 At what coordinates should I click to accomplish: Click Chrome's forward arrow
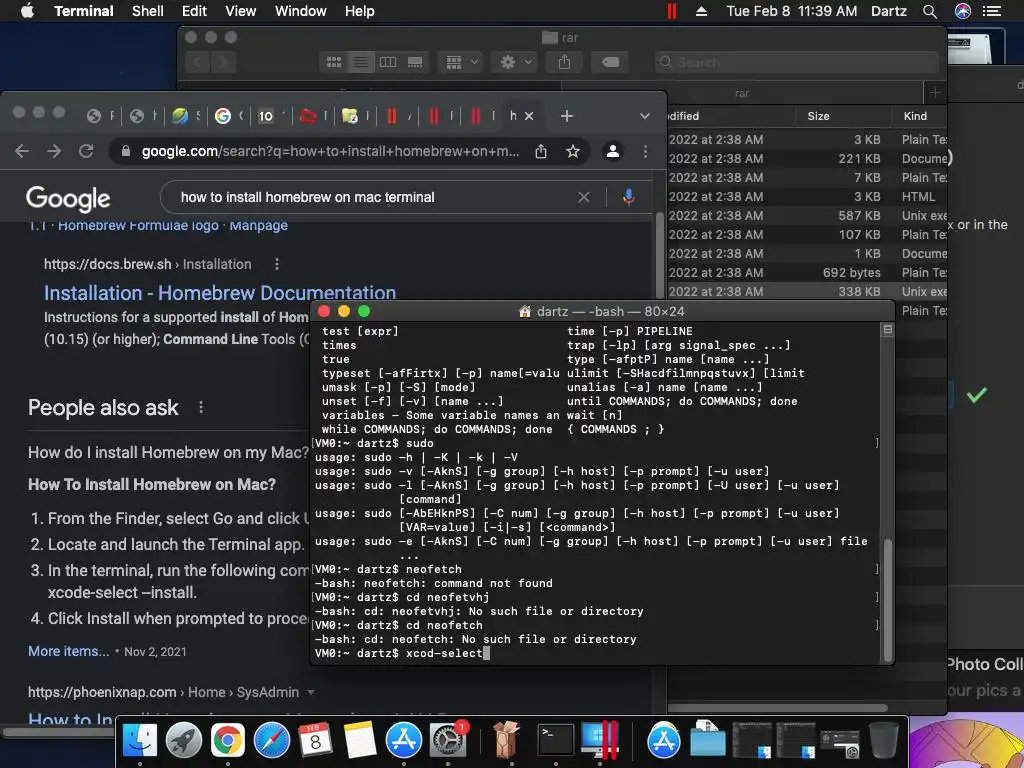click(x=54, y=152)
